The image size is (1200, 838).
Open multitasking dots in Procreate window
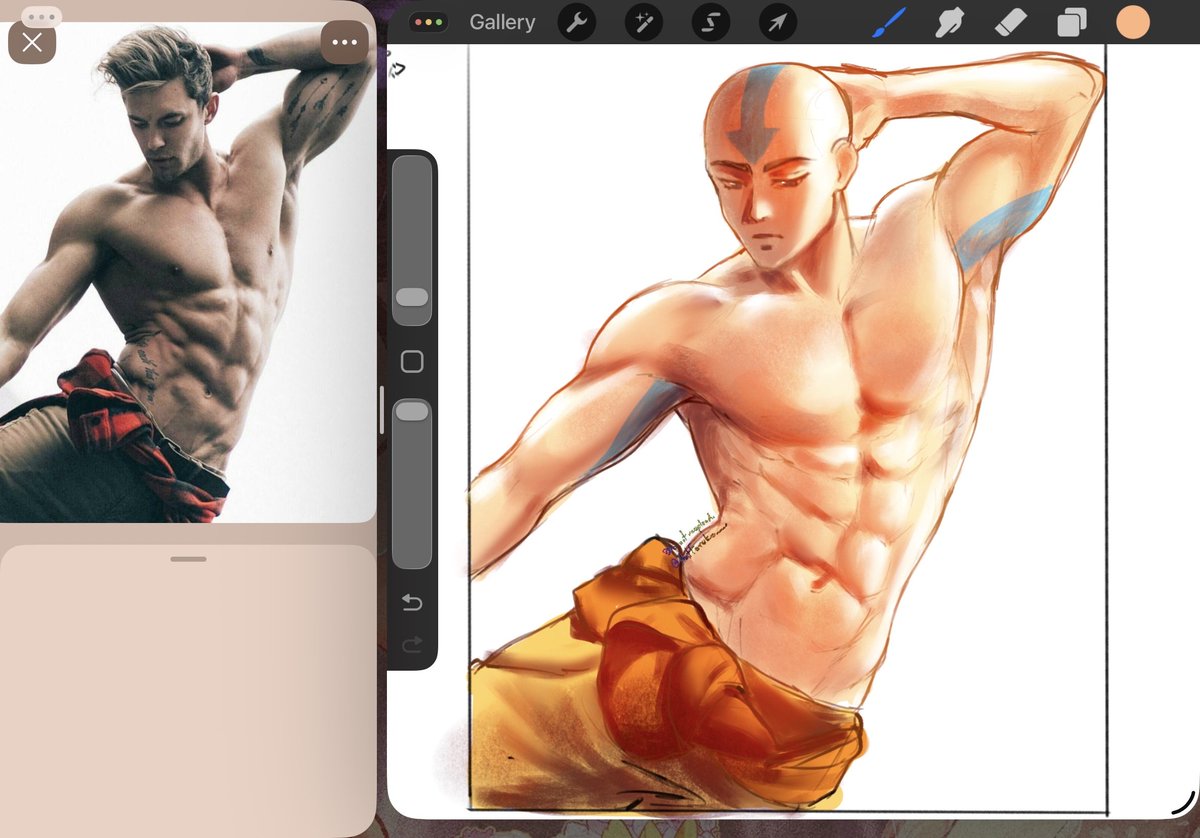(429, 21)
